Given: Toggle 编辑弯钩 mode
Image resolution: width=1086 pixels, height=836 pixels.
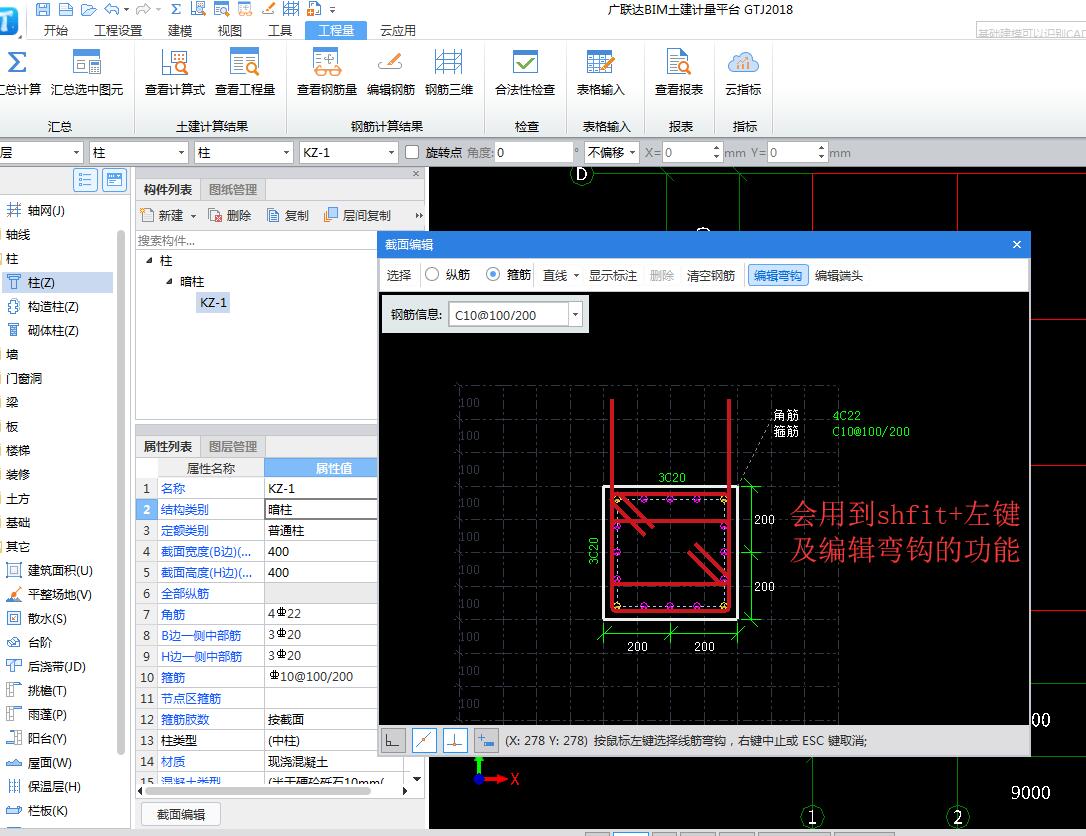Looking at the screenshot, I should pos(778,276).
